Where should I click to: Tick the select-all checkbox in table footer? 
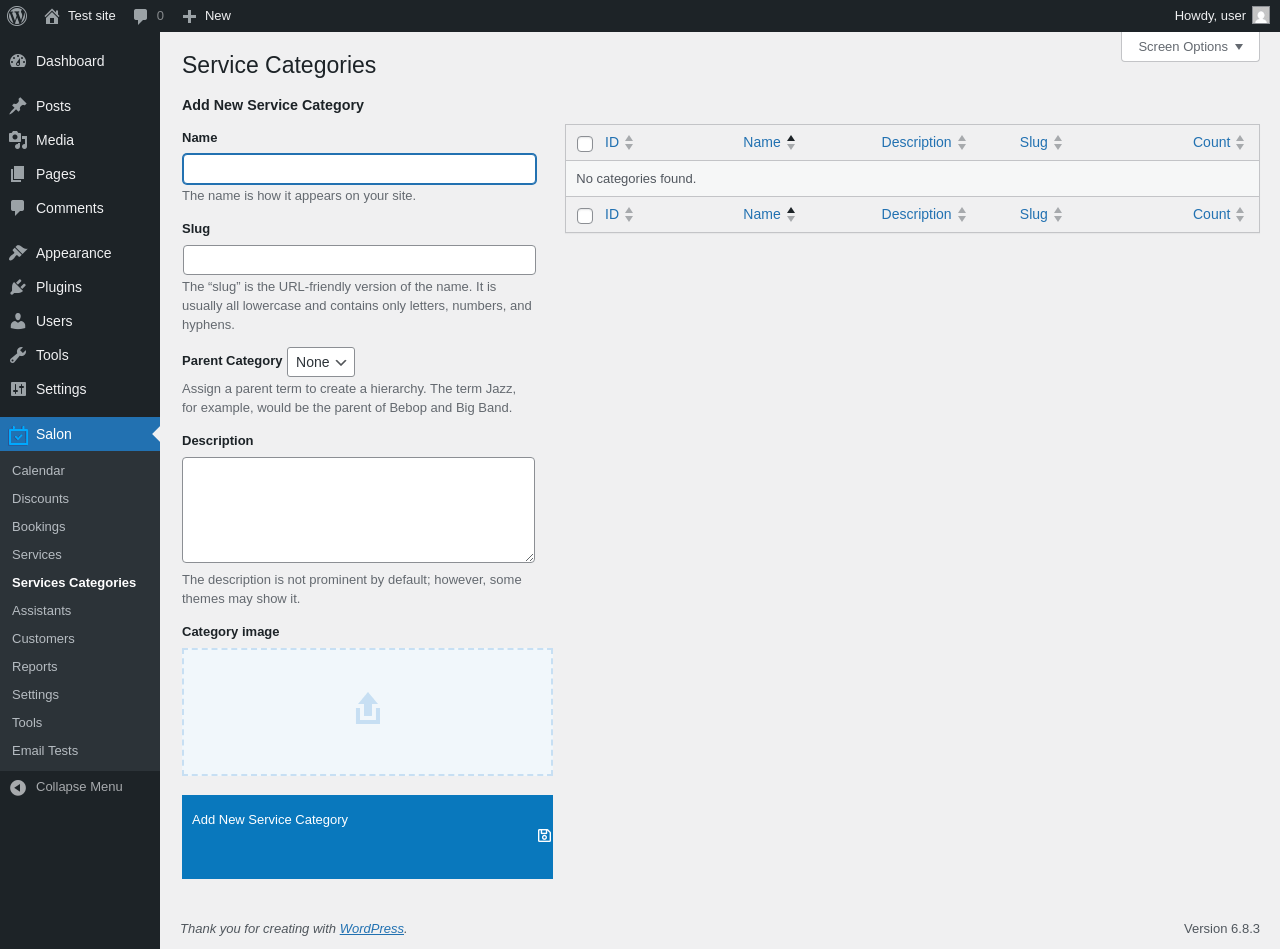[585, 216]
